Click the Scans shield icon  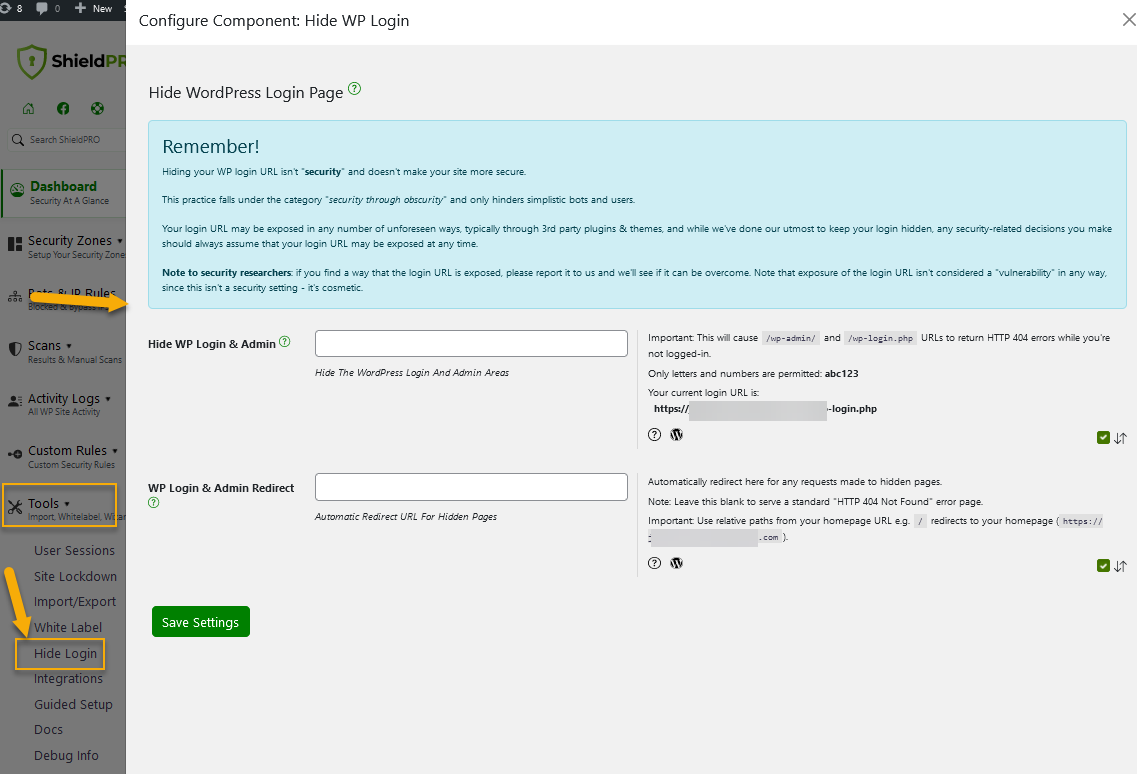click(x=15, y=349)
